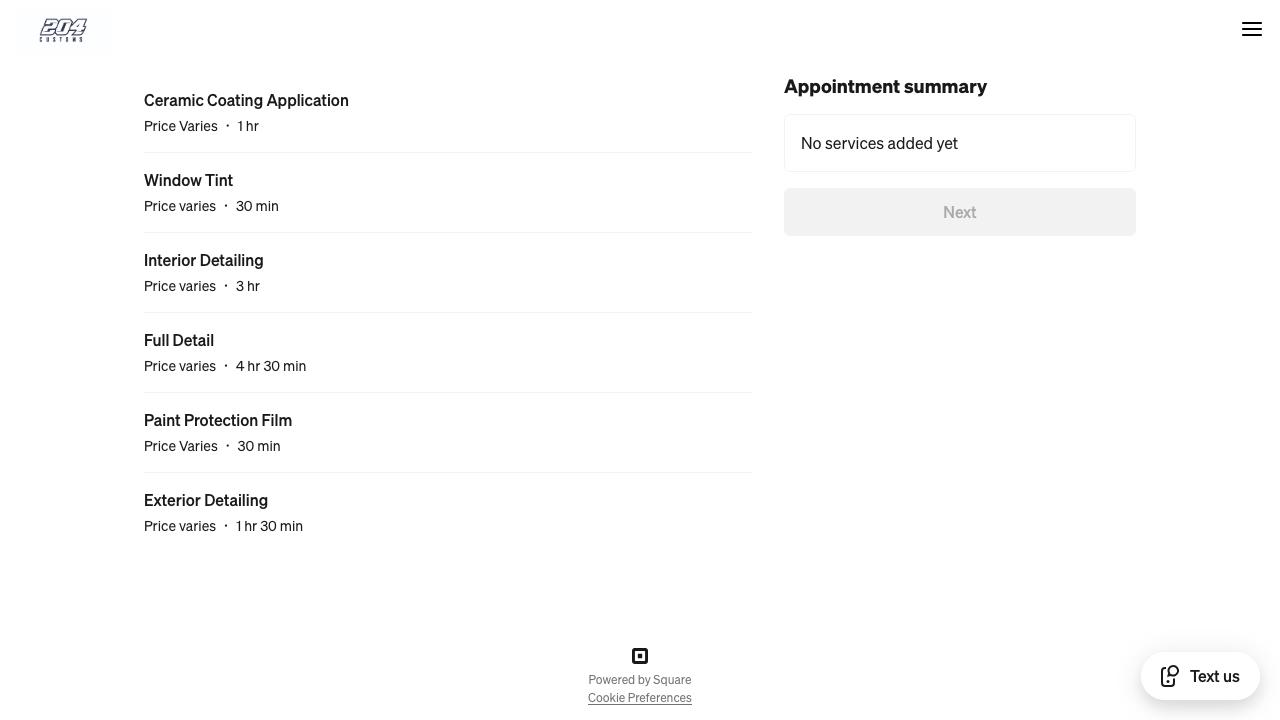Click the '1 hr 30 min' duration text

coord(269,526)
